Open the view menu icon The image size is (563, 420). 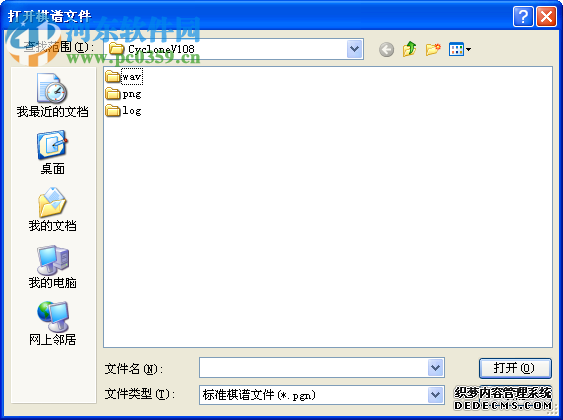460,50
